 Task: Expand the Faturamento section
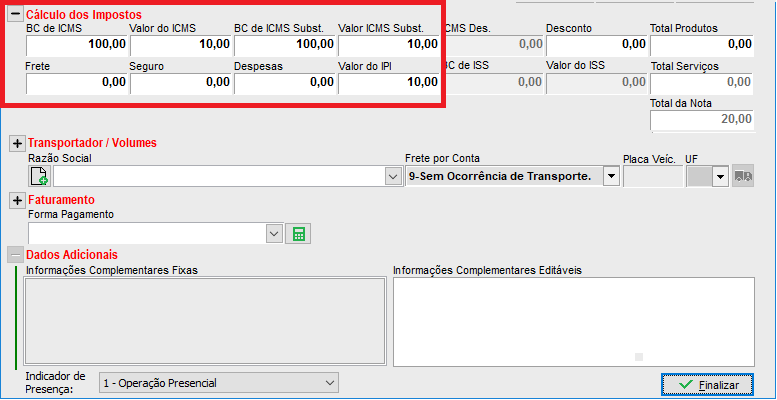16,200
